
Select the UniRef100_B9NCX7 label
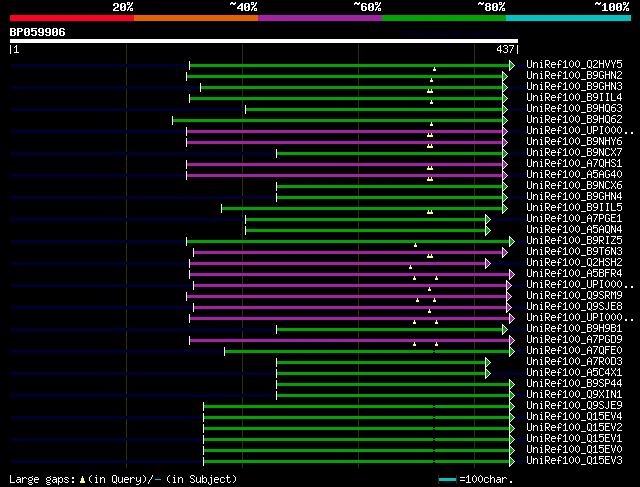[574, 153]
